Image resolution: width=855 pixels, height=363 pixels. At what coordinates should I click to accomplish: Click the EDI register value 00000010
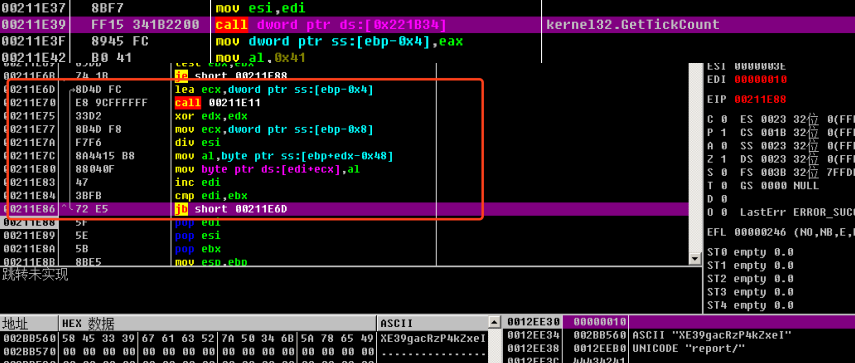pyautogui.click(x=760, y=80)
